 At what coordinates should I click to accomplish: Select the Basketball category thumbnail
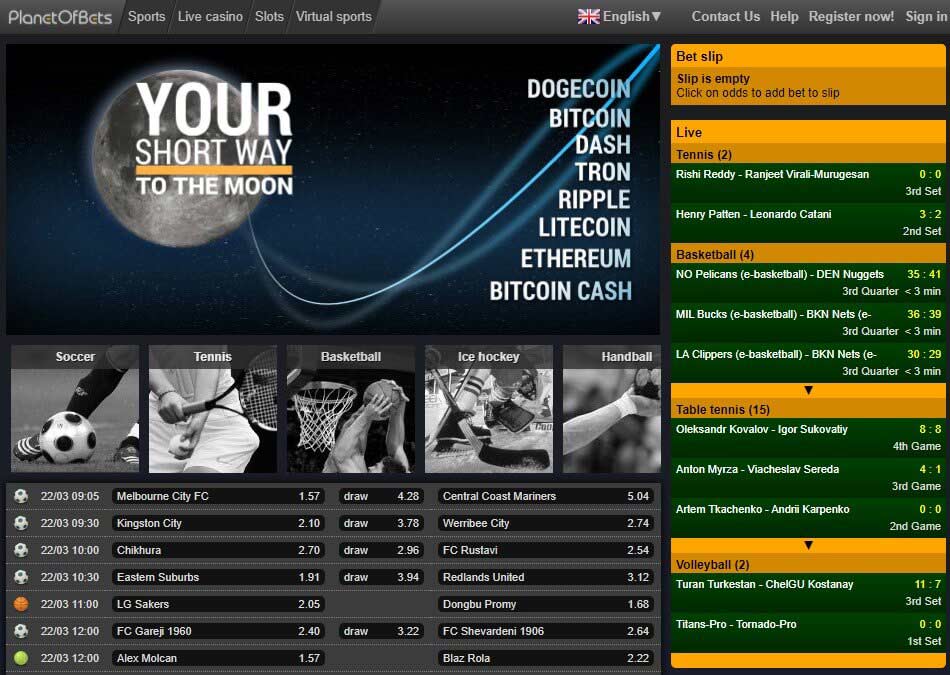tap(351, 409)
